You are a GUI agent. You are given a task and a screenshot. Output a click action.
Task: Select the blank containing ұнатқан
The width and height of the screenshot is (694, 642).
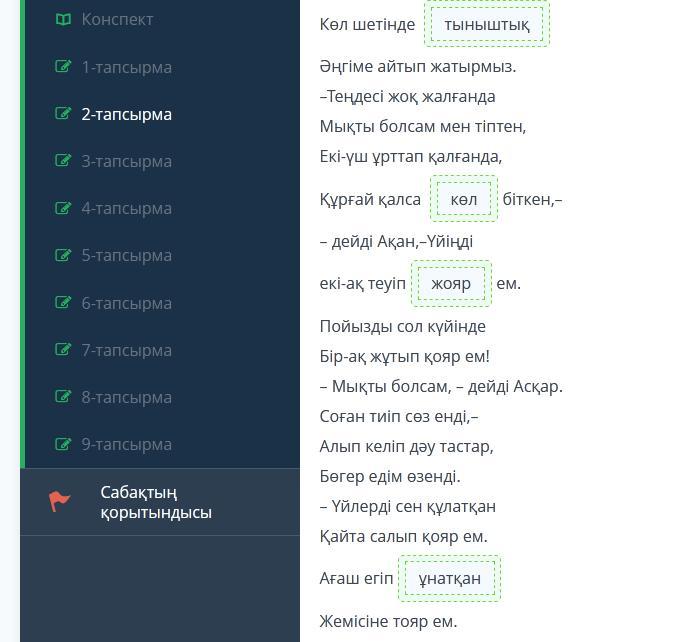[x=449, y=578]
